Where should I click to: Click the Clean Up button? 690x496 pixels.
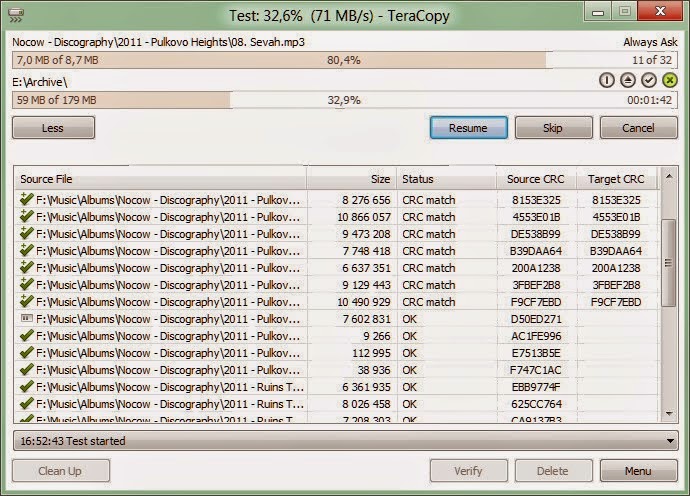pyautogui.click(x=61, y=471)
